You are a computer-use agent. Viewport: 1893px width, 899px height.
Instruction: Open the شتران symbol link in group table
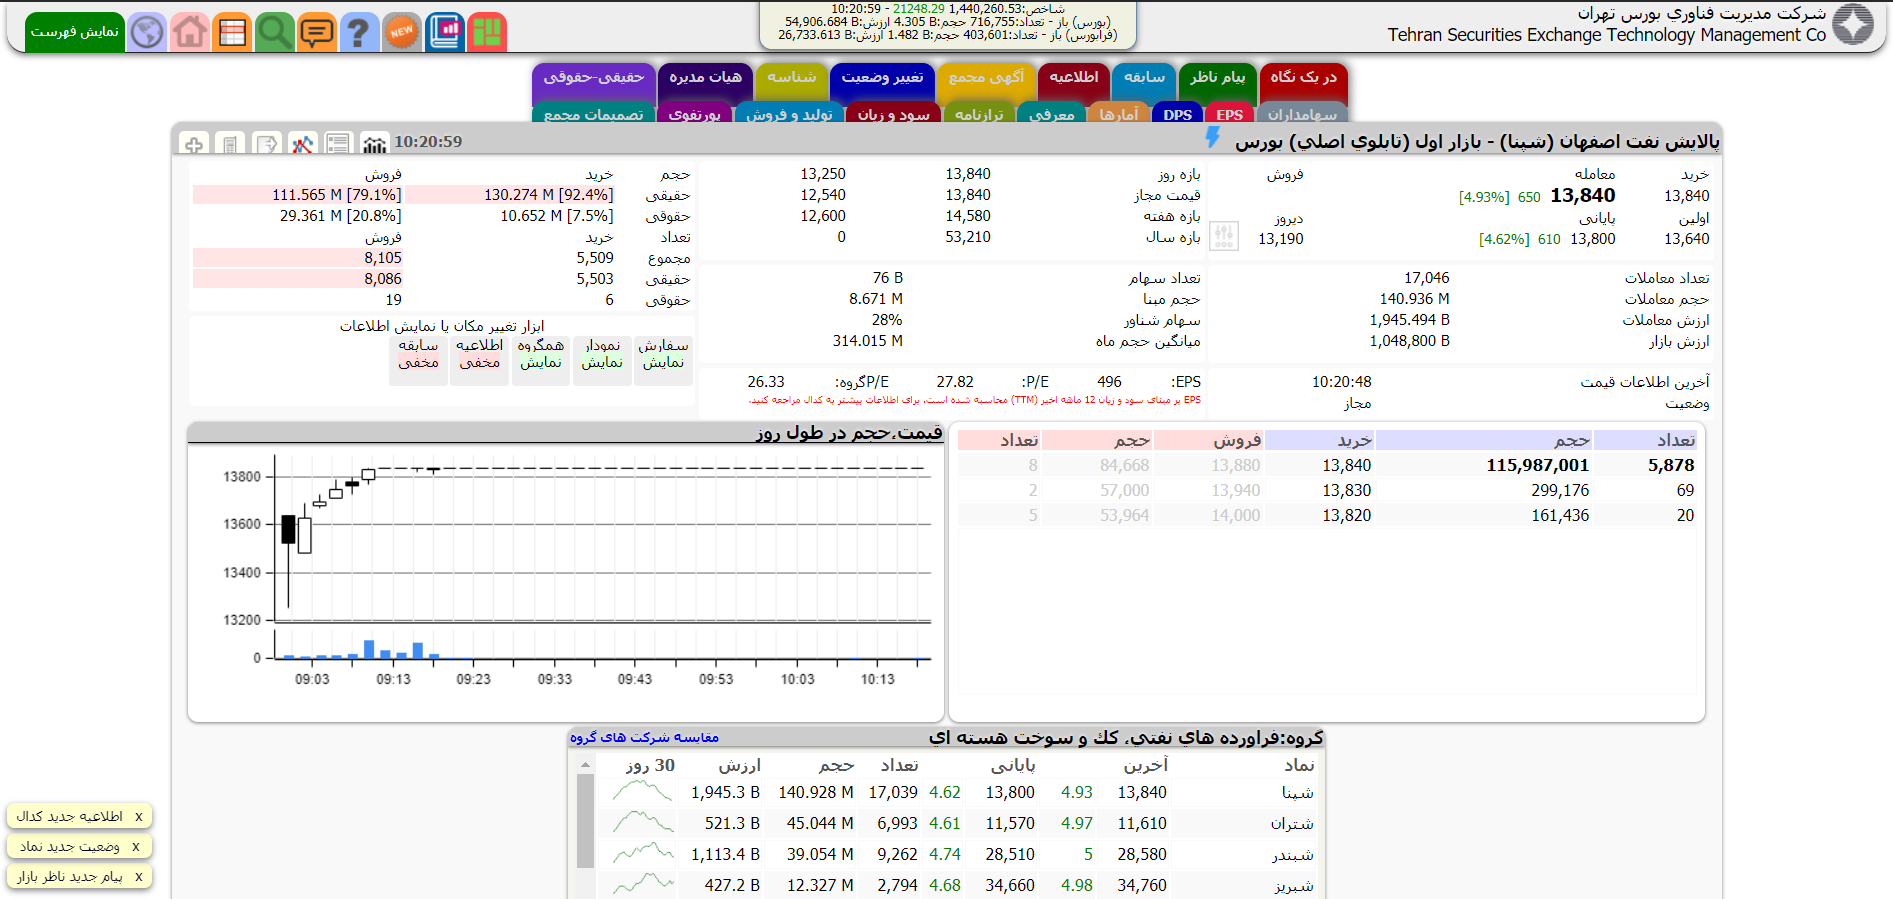[1292, 824]
